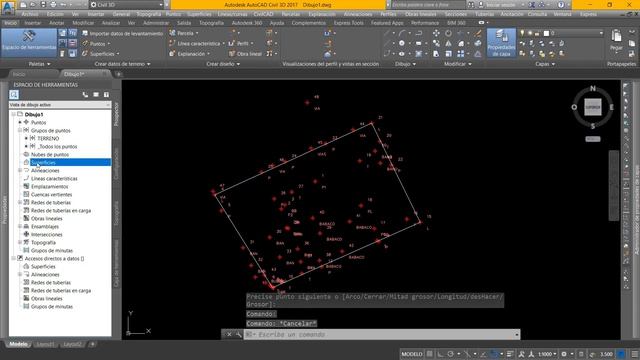Open the Archivo menu

coord(30,14)
